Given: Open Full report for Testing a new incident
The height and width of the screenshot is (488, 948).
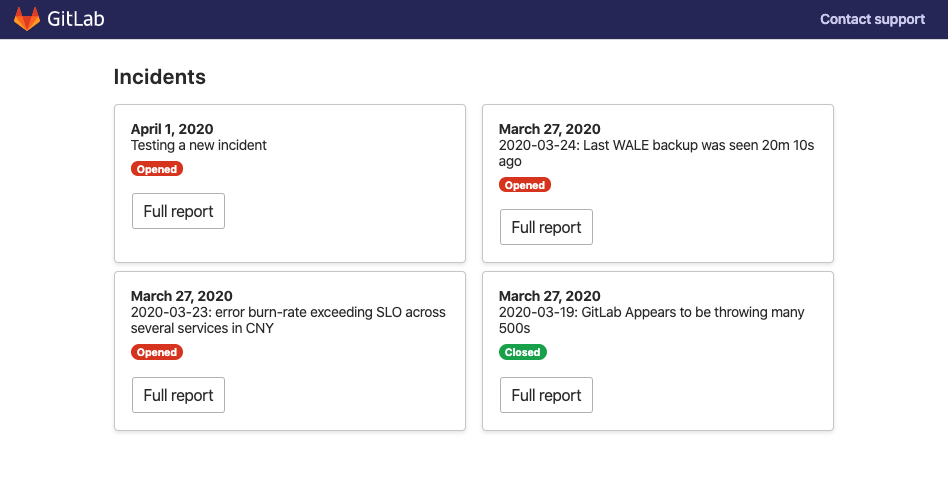Looking at the screenshot, I should coord(178,211).
